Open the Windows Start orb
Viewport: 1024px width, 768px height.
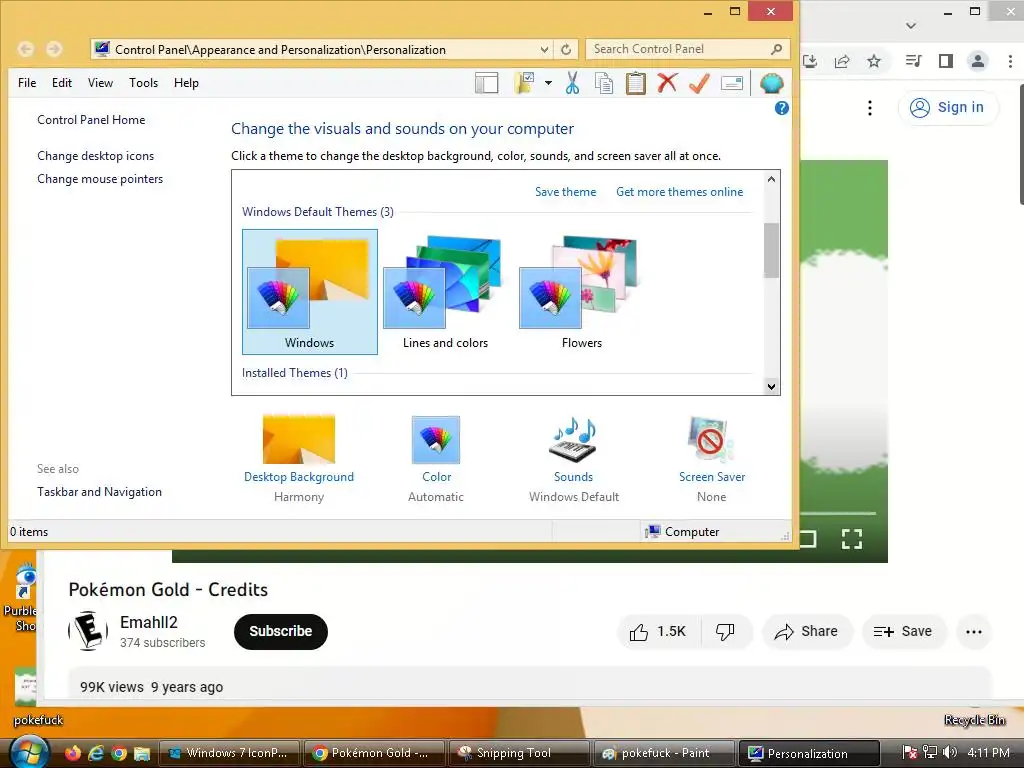(29, 753)
